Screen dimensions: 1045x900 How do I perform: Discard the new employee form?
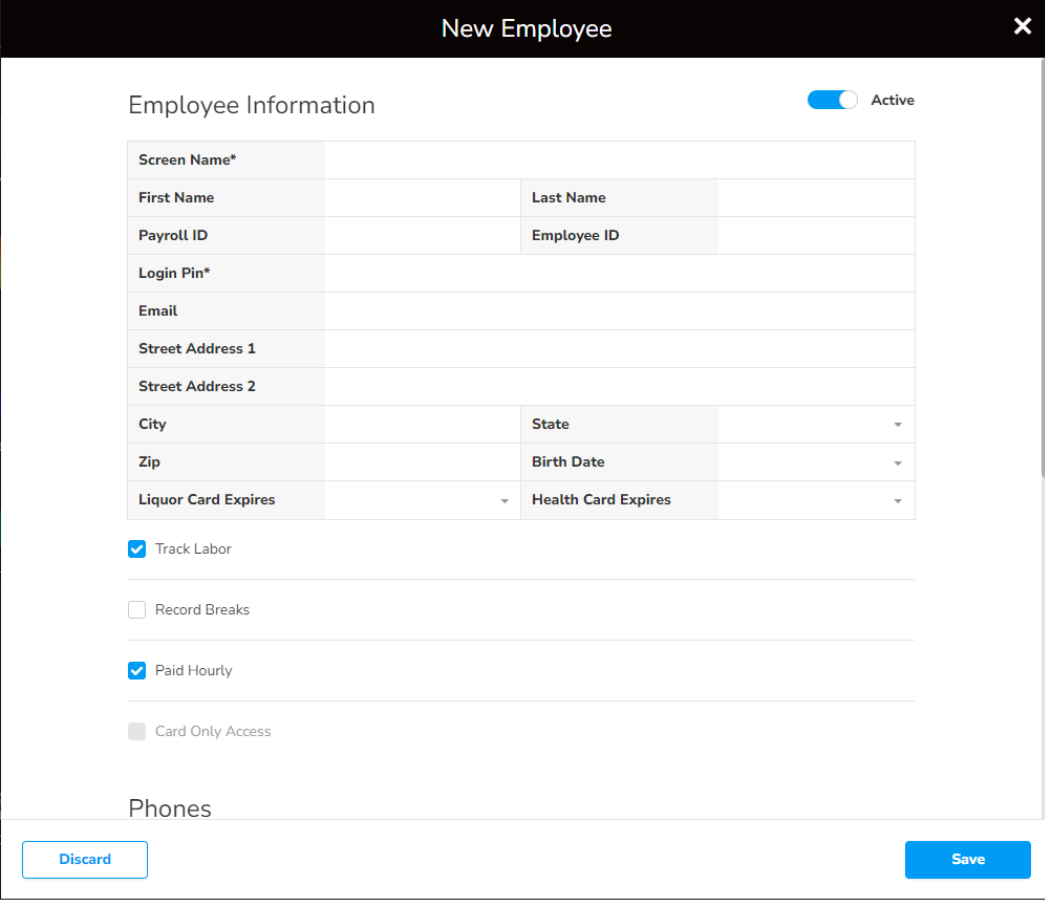tap(85, 860)
